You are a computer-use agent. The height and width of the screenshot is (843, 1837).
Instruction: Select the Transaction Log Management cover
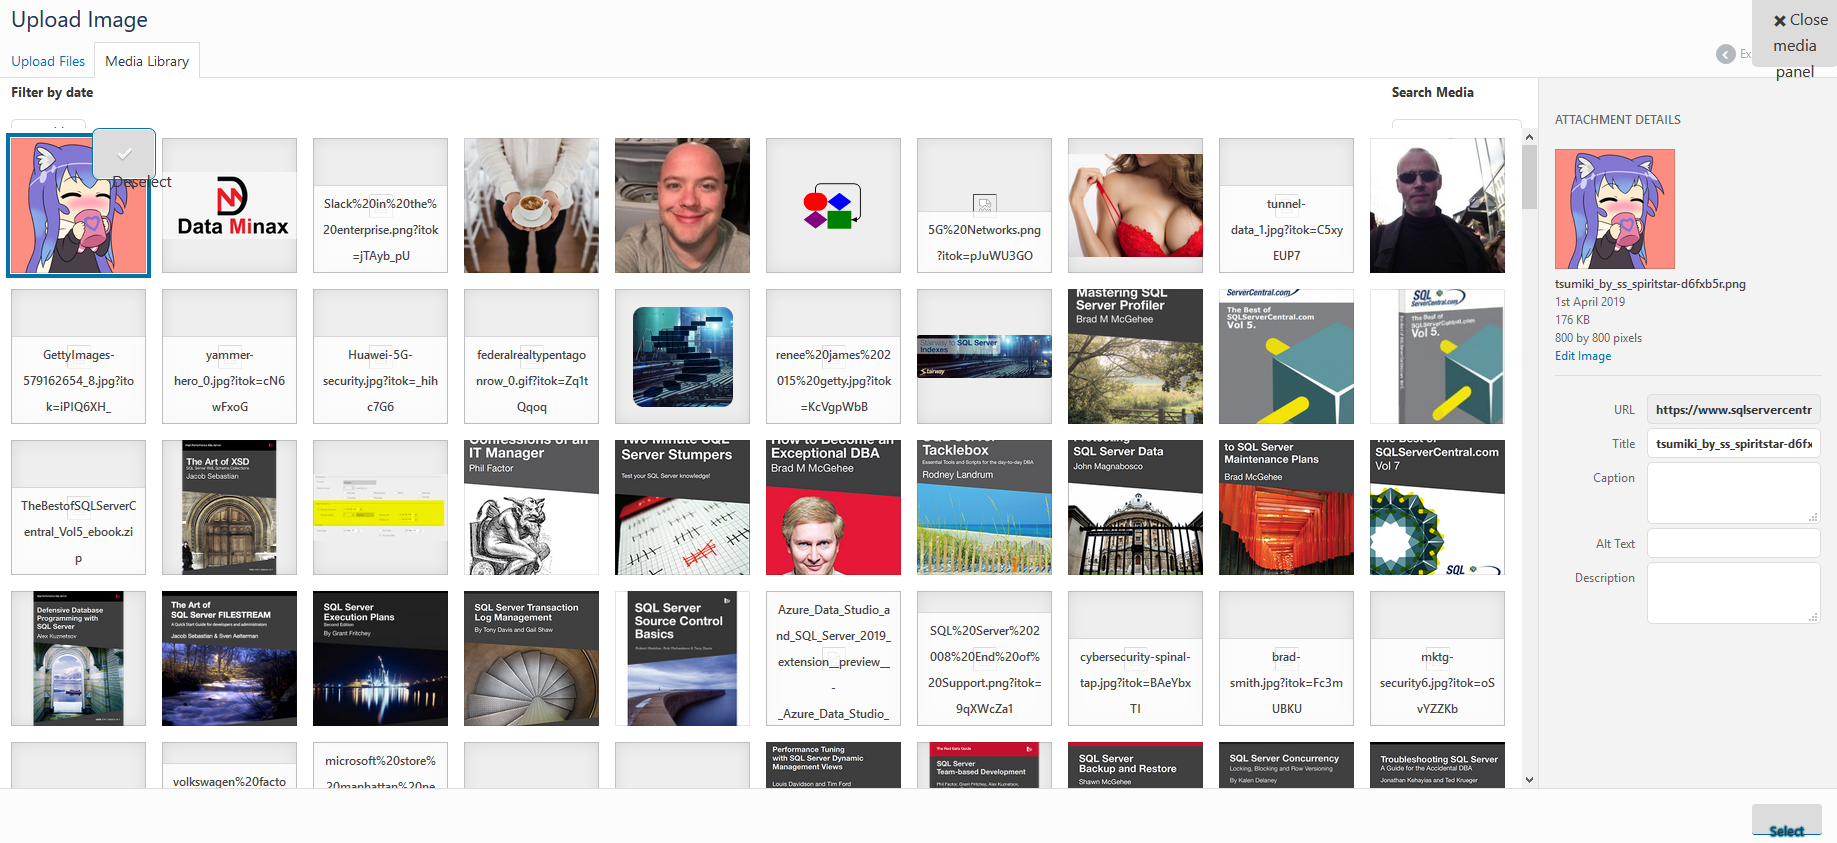(x=532, y=659)
